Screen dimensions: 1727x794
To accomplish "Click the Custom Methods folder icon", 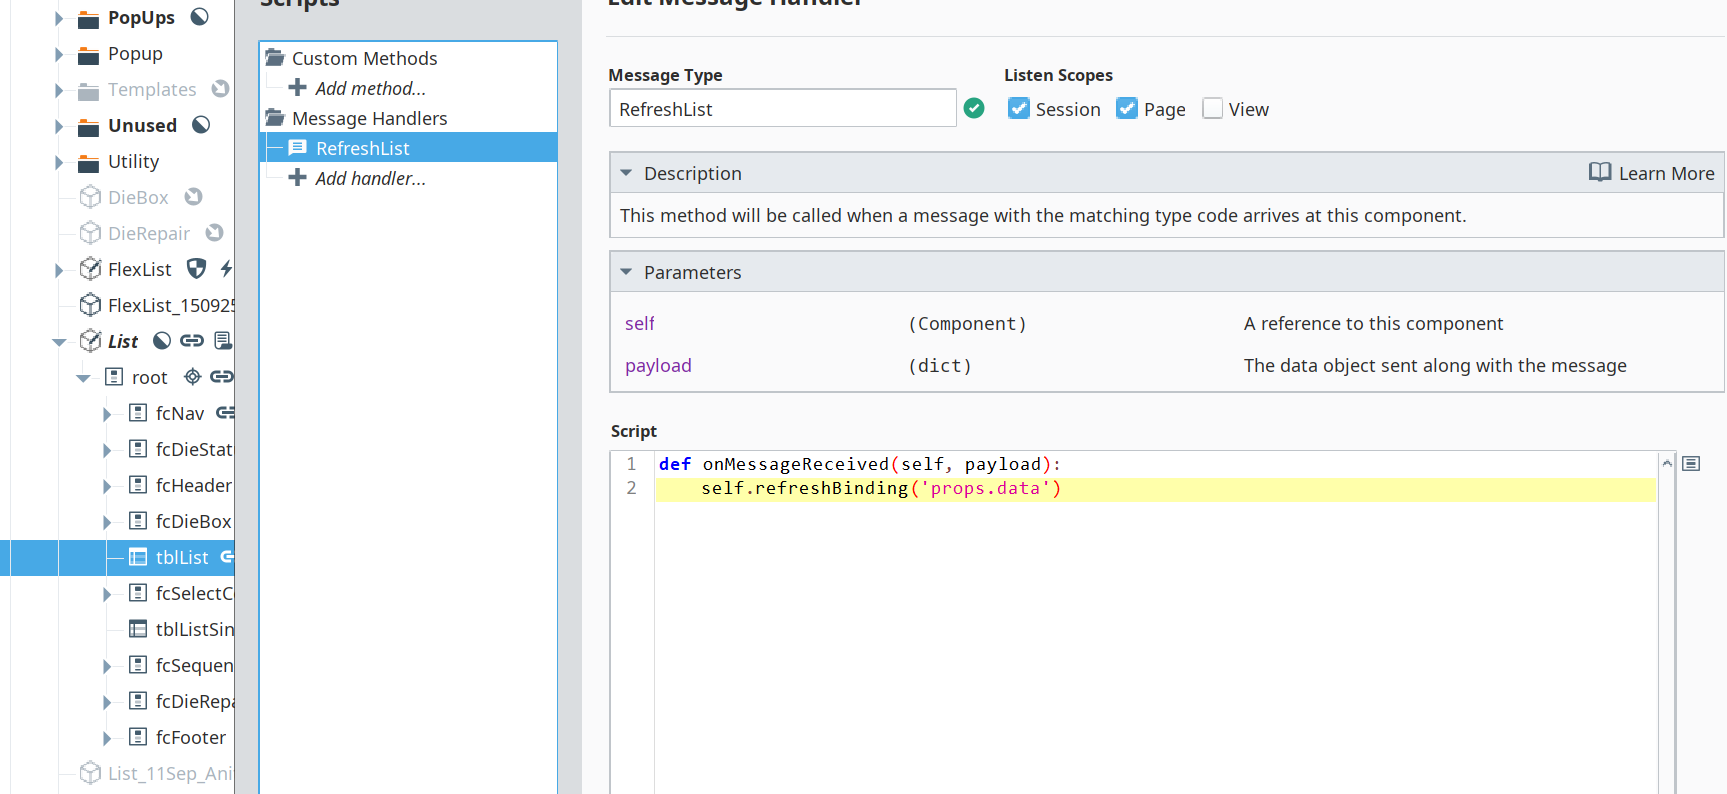I will pos(275,58).
